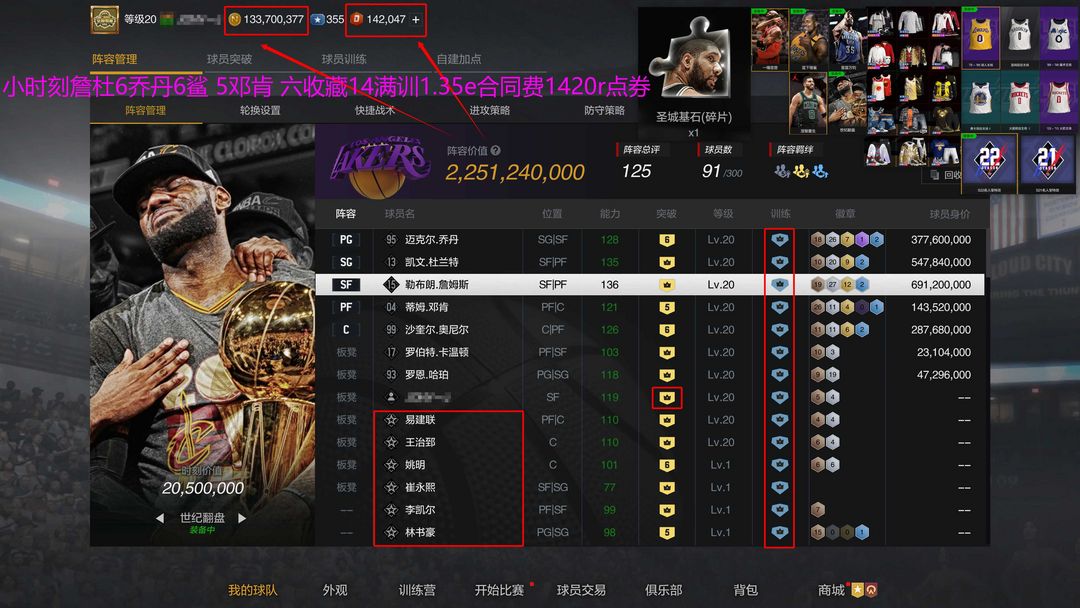Select the 勒布朗.詹姆斯 SF row
This screenshot has height=608, width=1080.
tap(650, 284)
